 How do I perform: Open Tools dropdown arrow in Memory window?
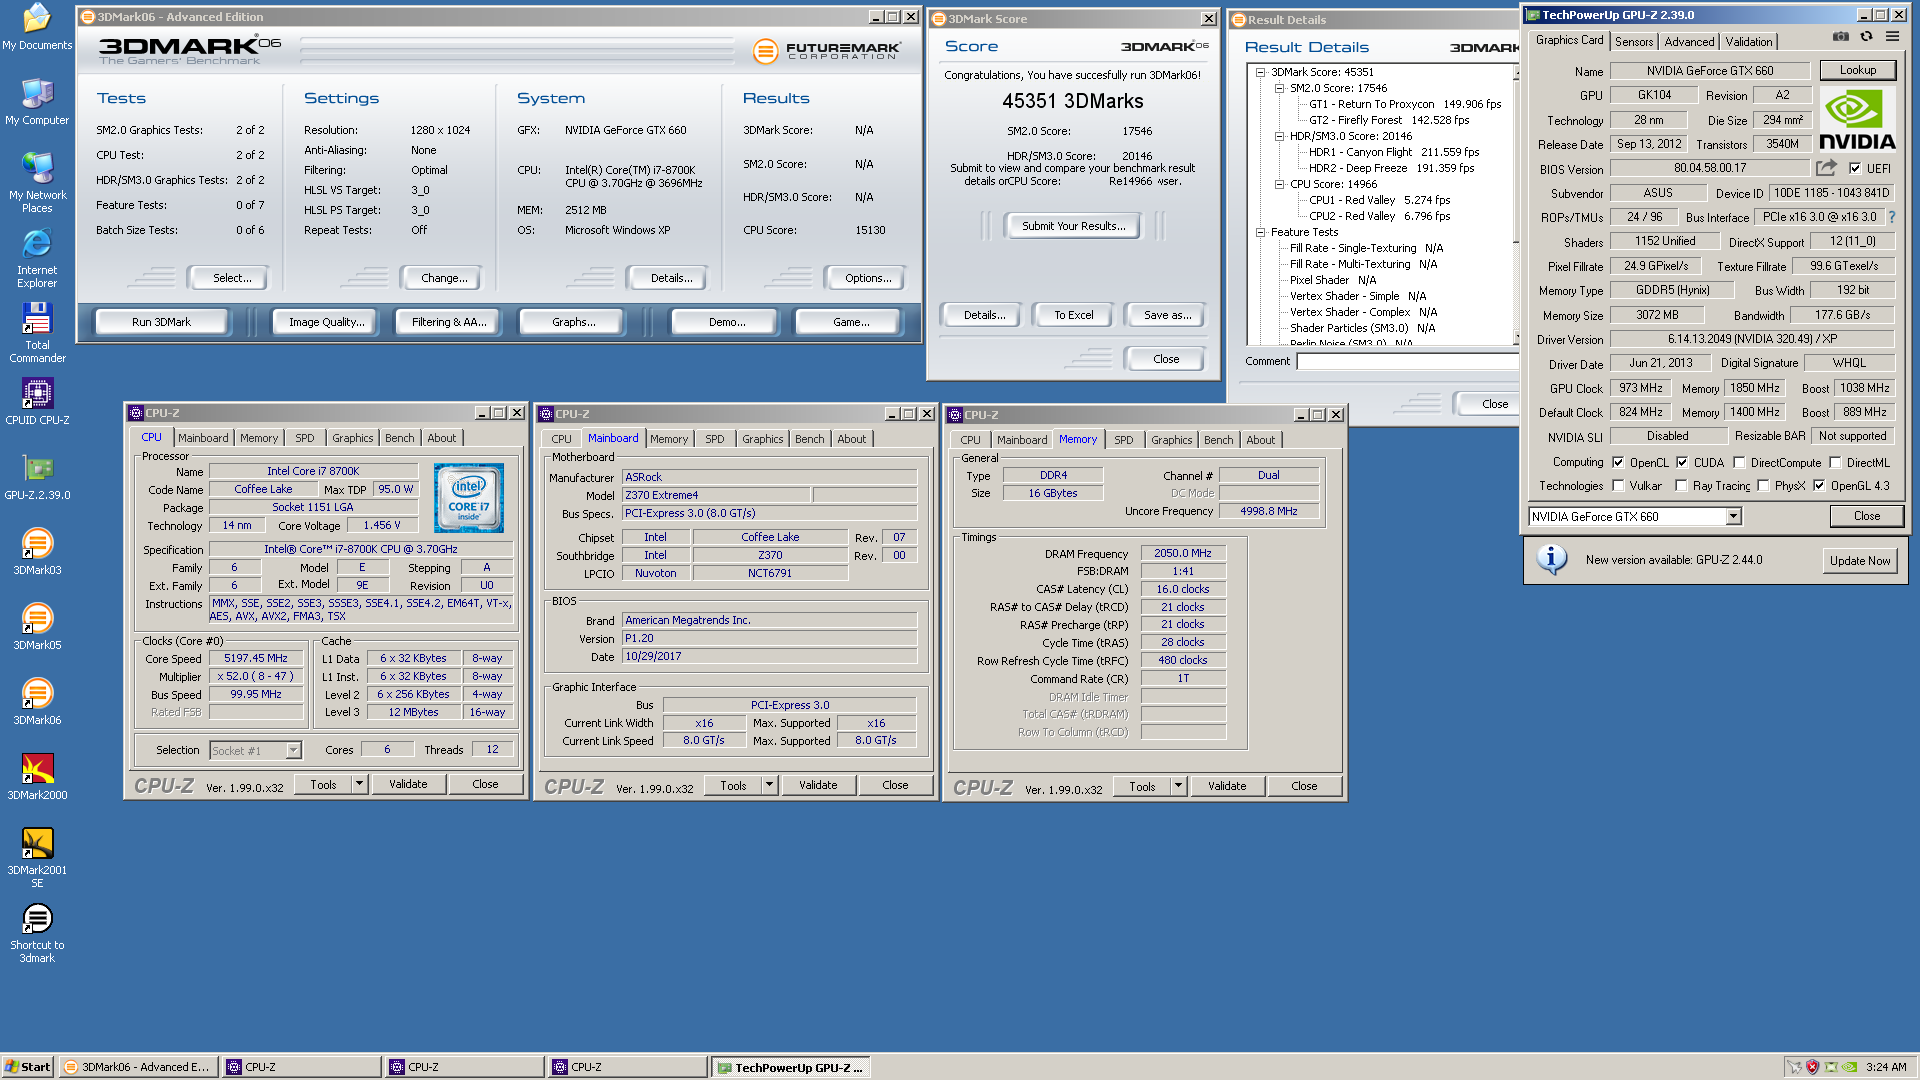[x=1179, y=786]
